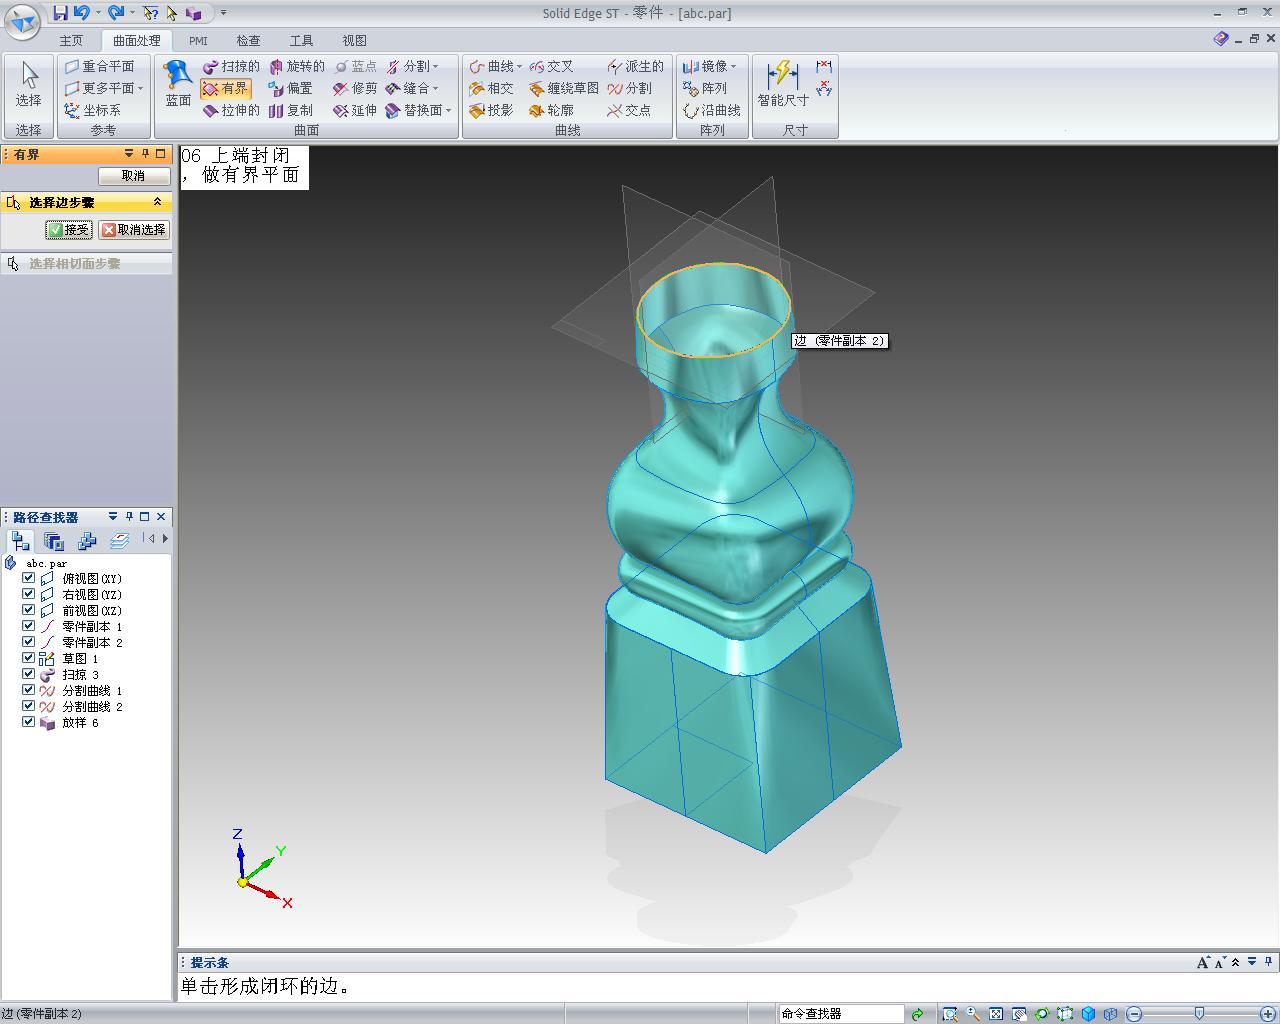Click the 接受 accept button
Screen dimensions: 1280x1024
tap(69, 230)
